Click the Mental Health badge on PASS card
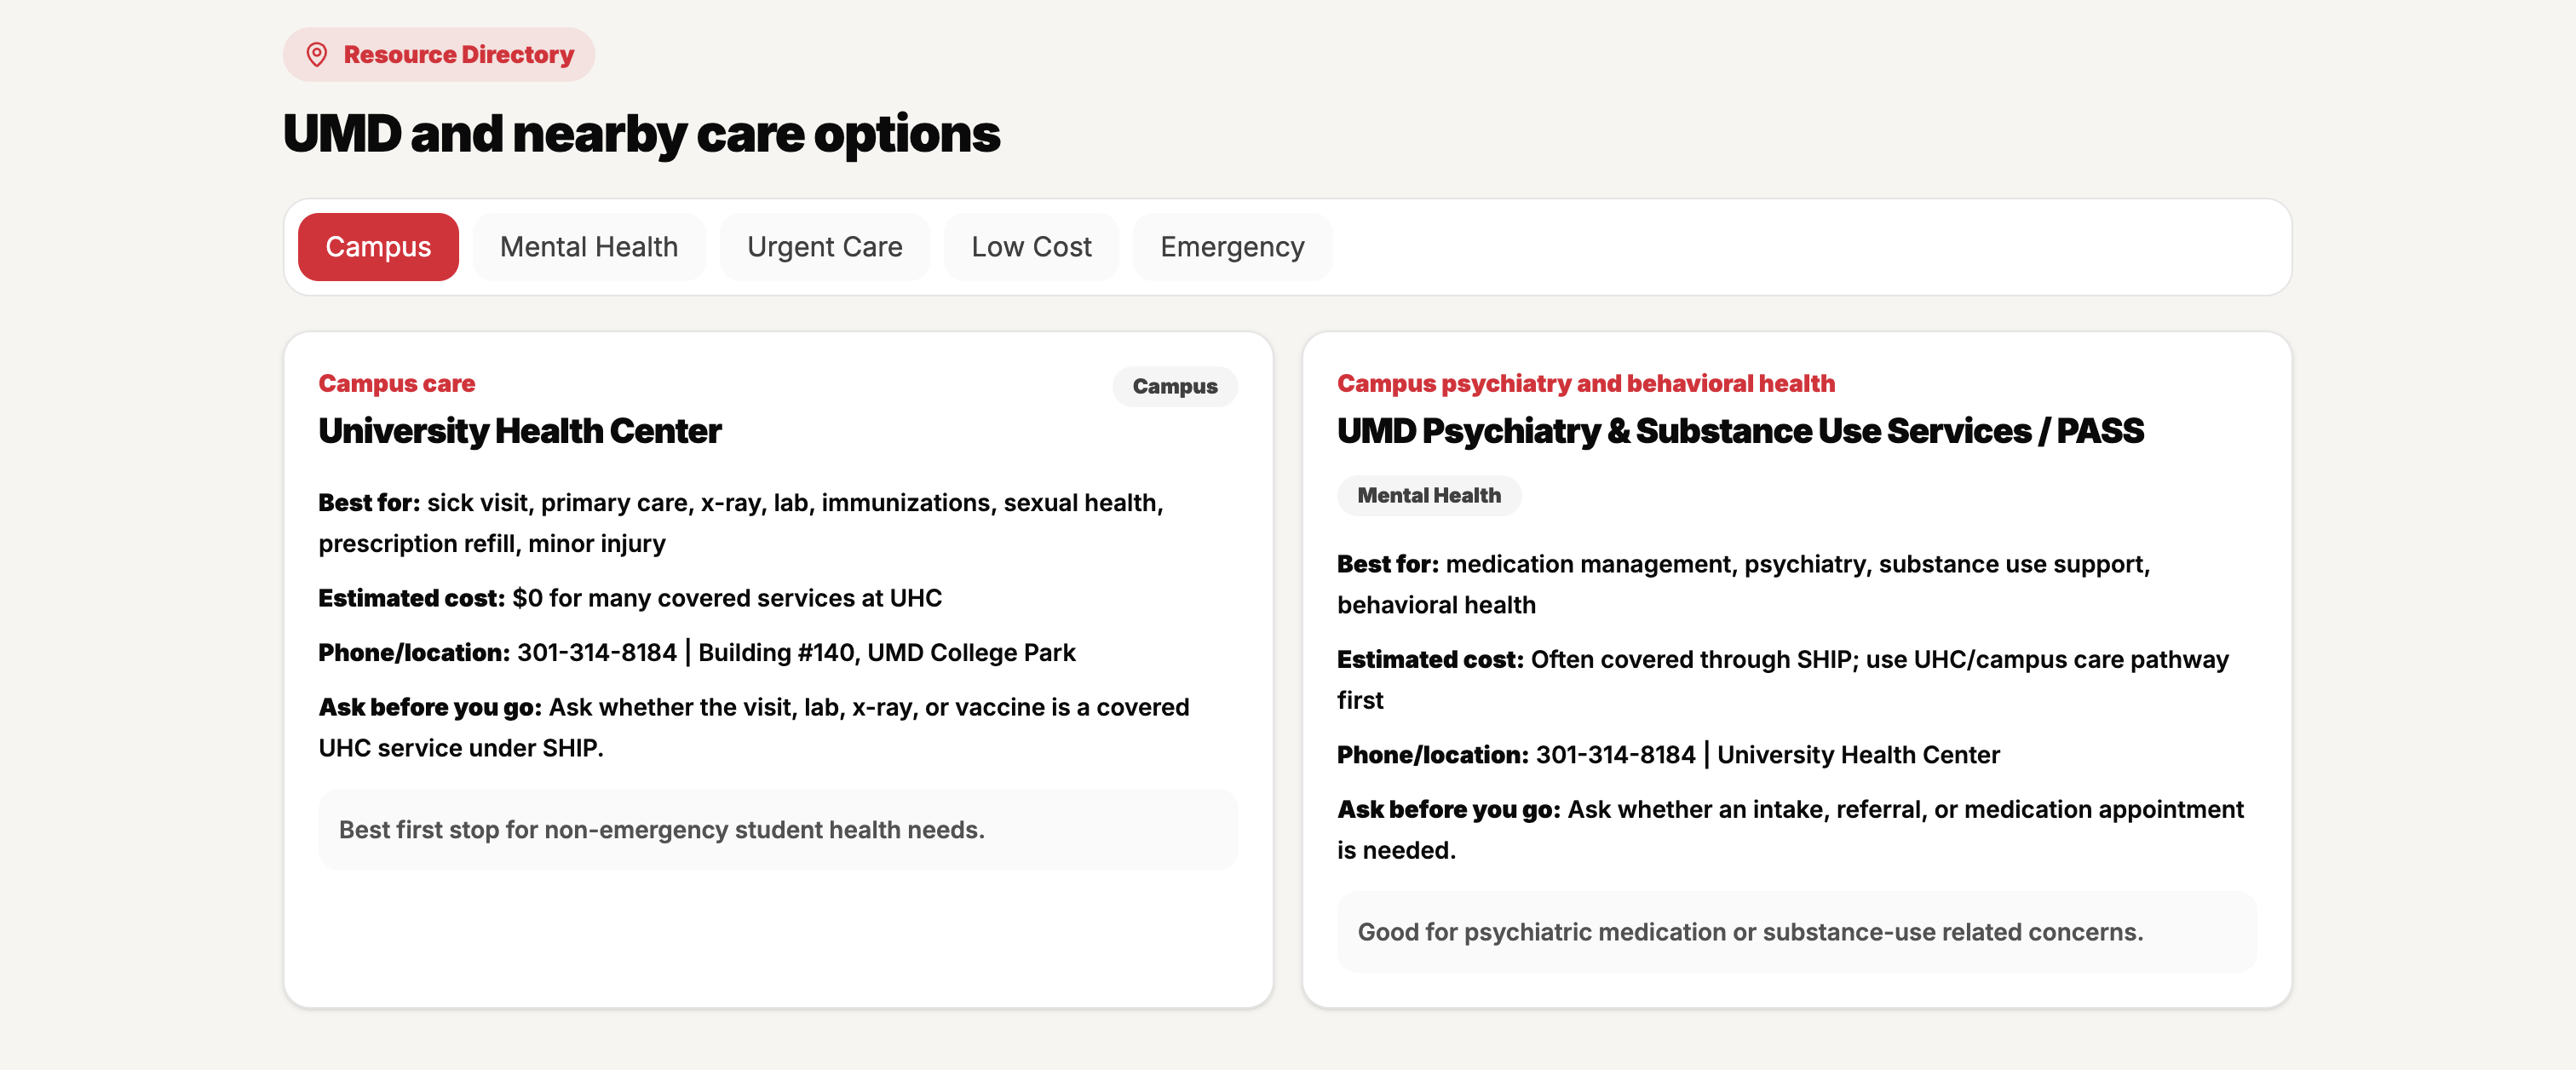This screenshot has width=2576, height=1070. 1428,496
